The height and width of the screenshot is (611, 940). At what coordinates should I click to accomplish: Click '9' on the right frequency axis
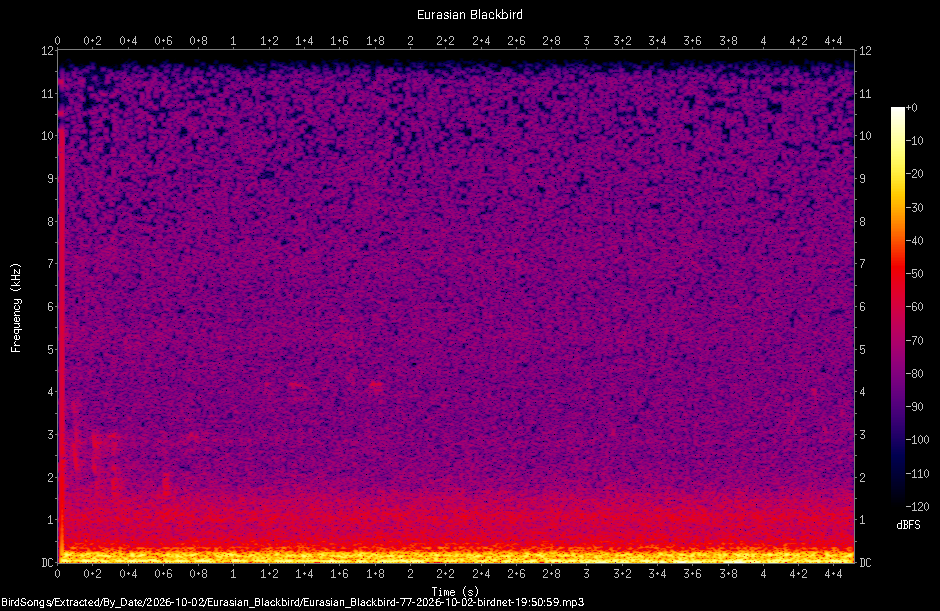point(863,179)
